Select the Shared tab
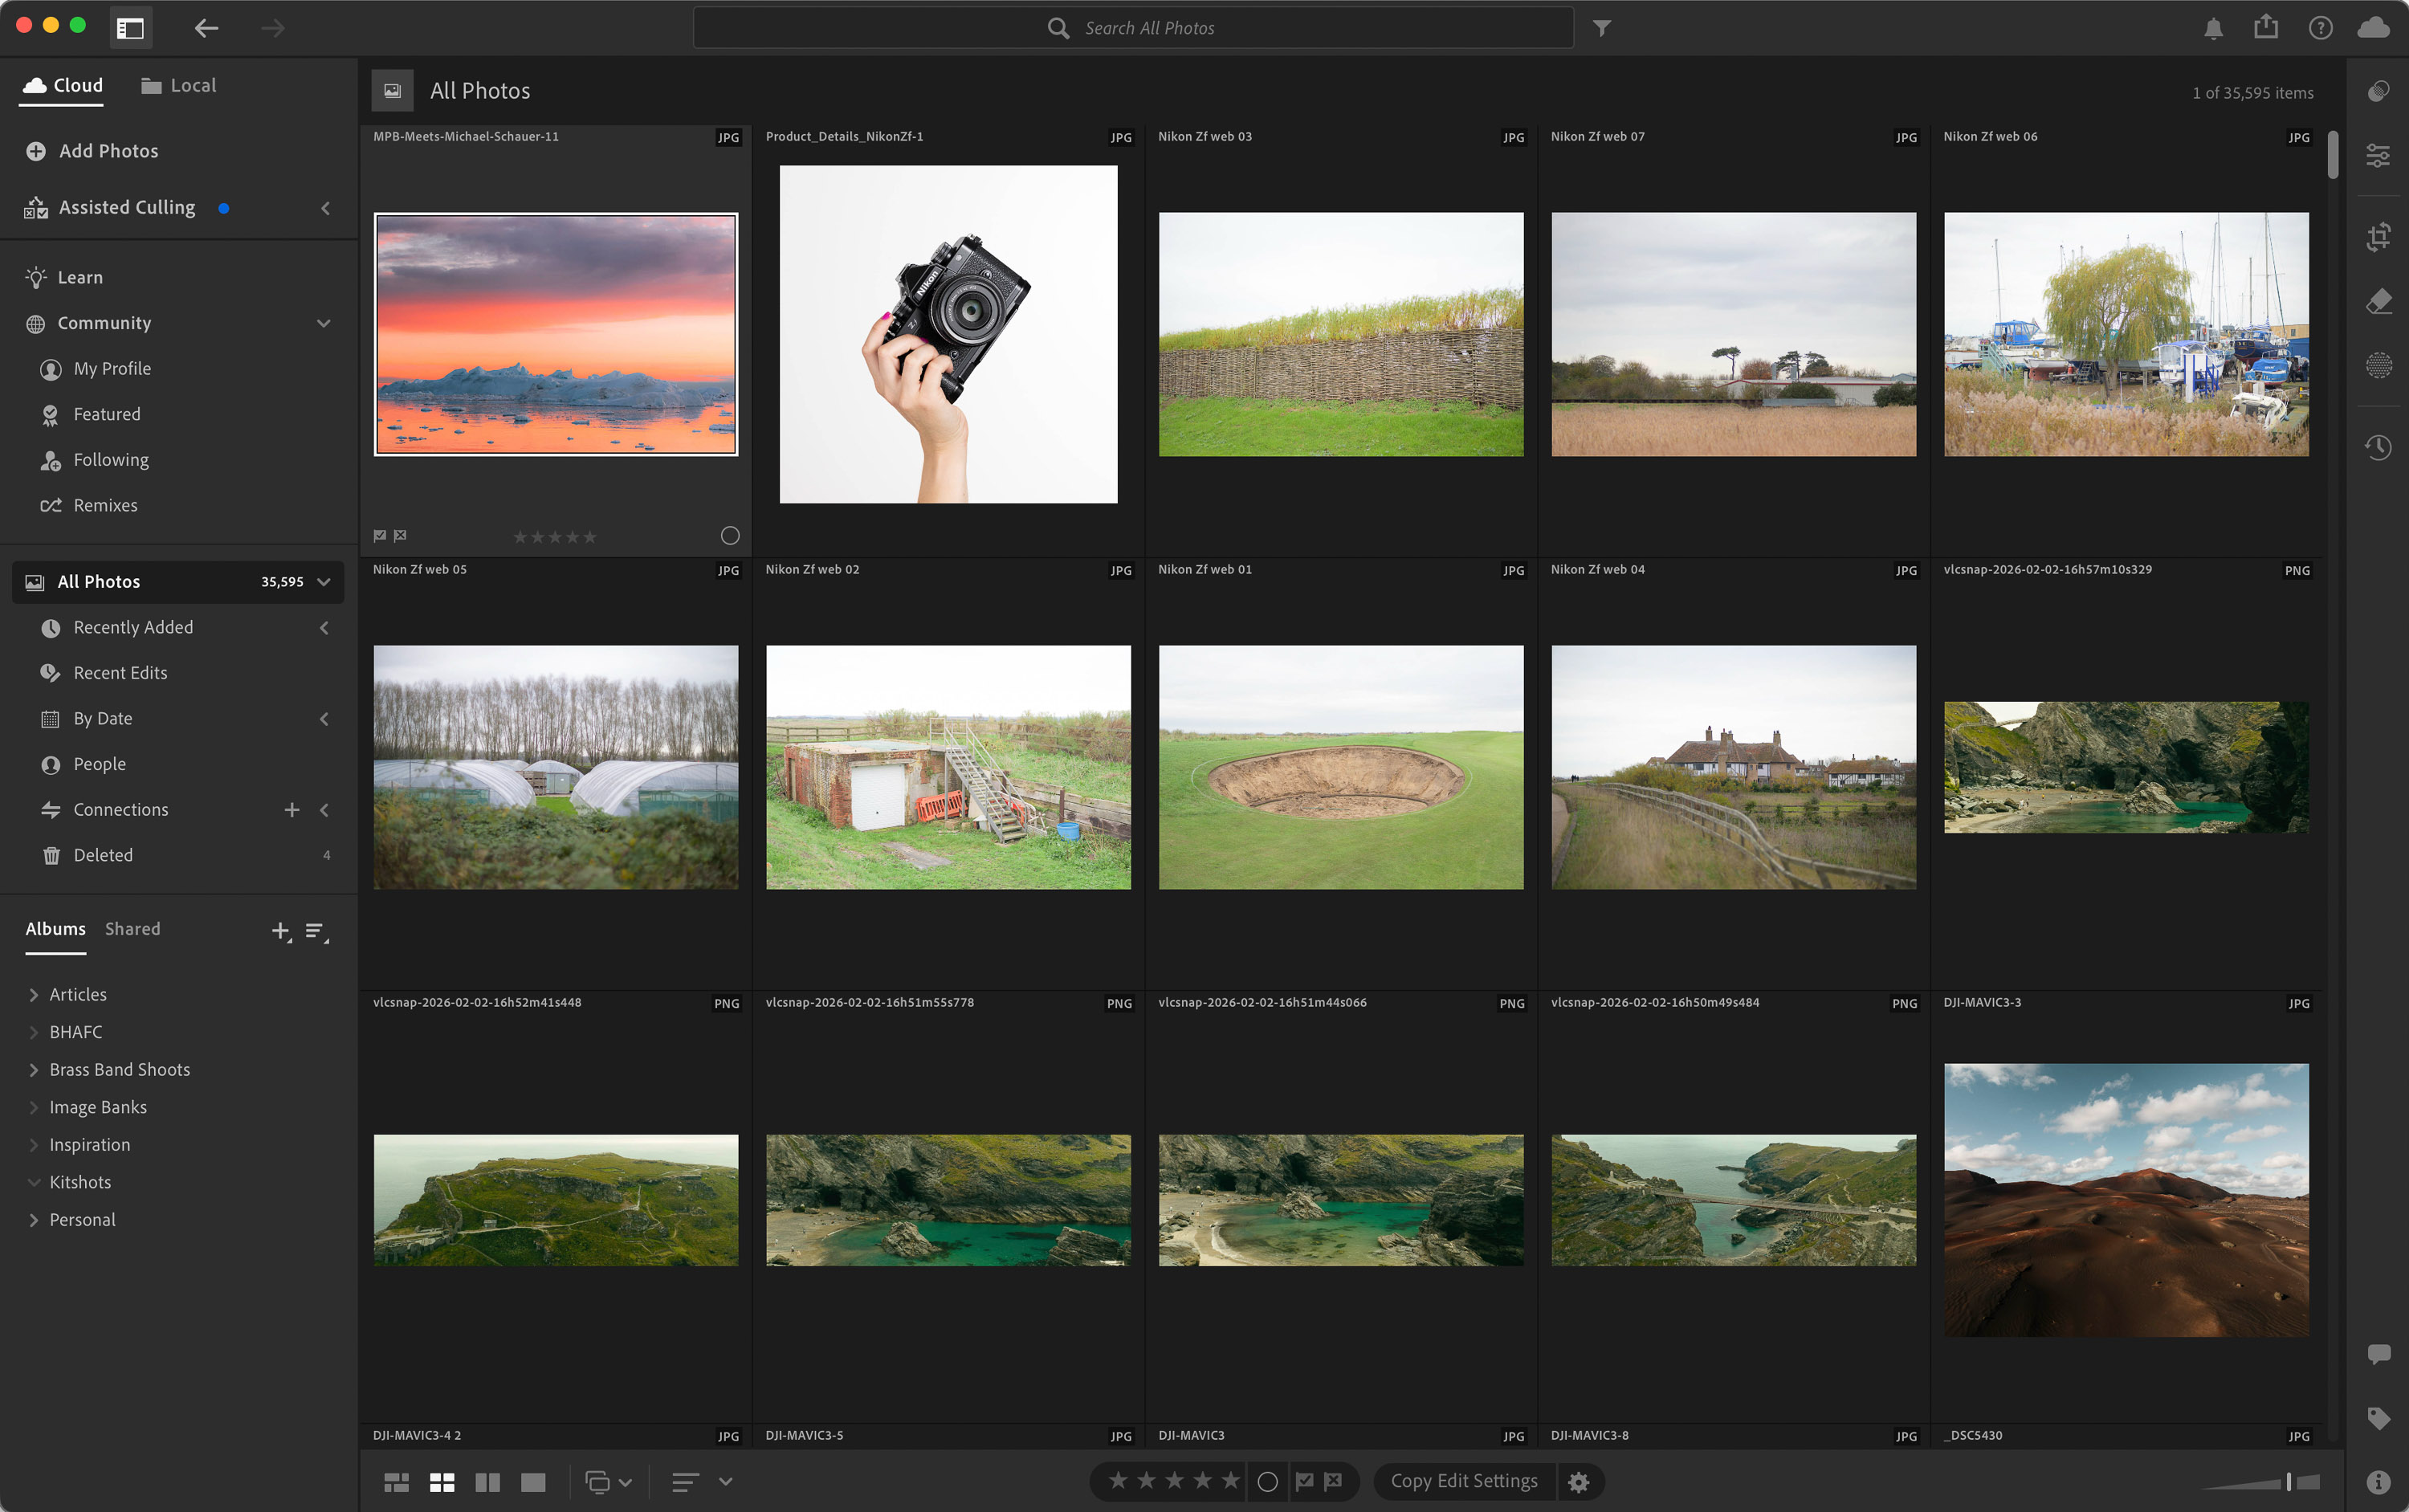This screenshot has width=2409, height=1512. [x=132, y=929]
